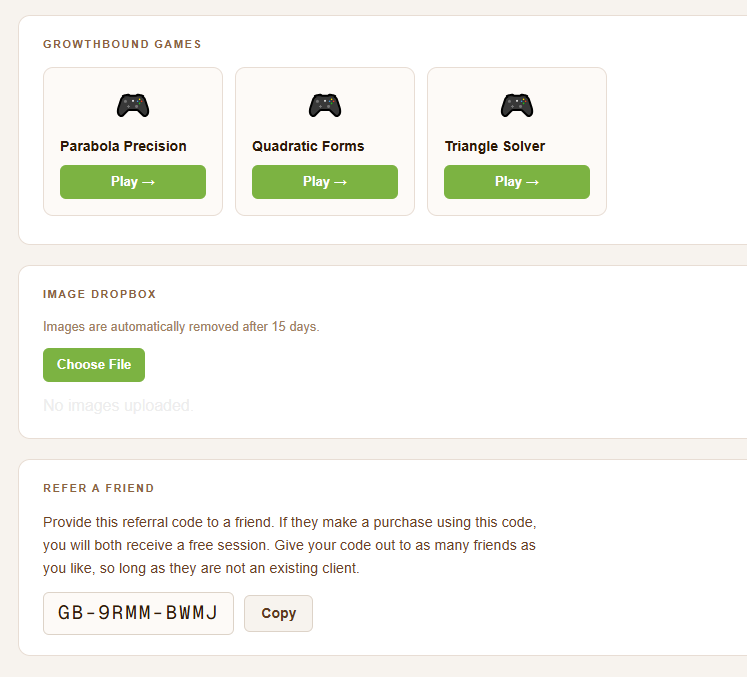This screenshot has height=677, width=747.
Task: Click the Quadratic Forms gamepad icon
Action: [325, 105]
